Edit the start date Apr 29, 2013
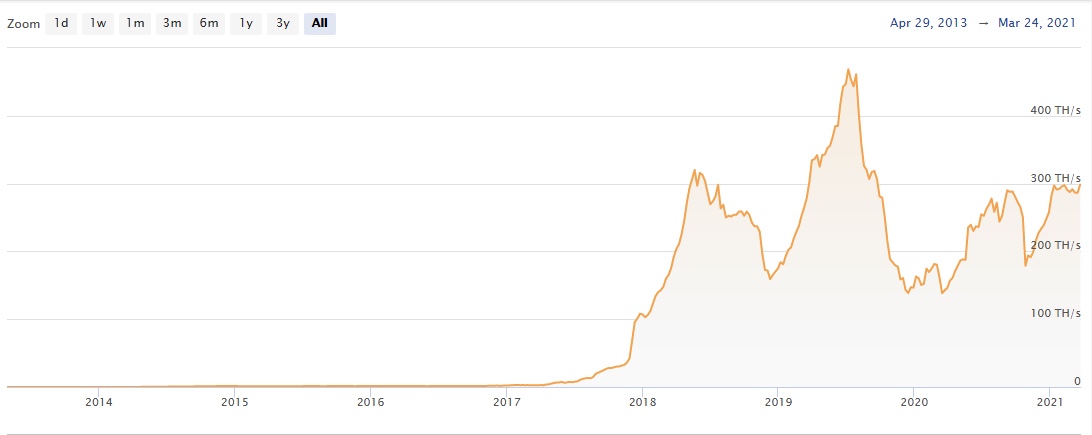This screenshot has width=1092, height=435. 928,23
